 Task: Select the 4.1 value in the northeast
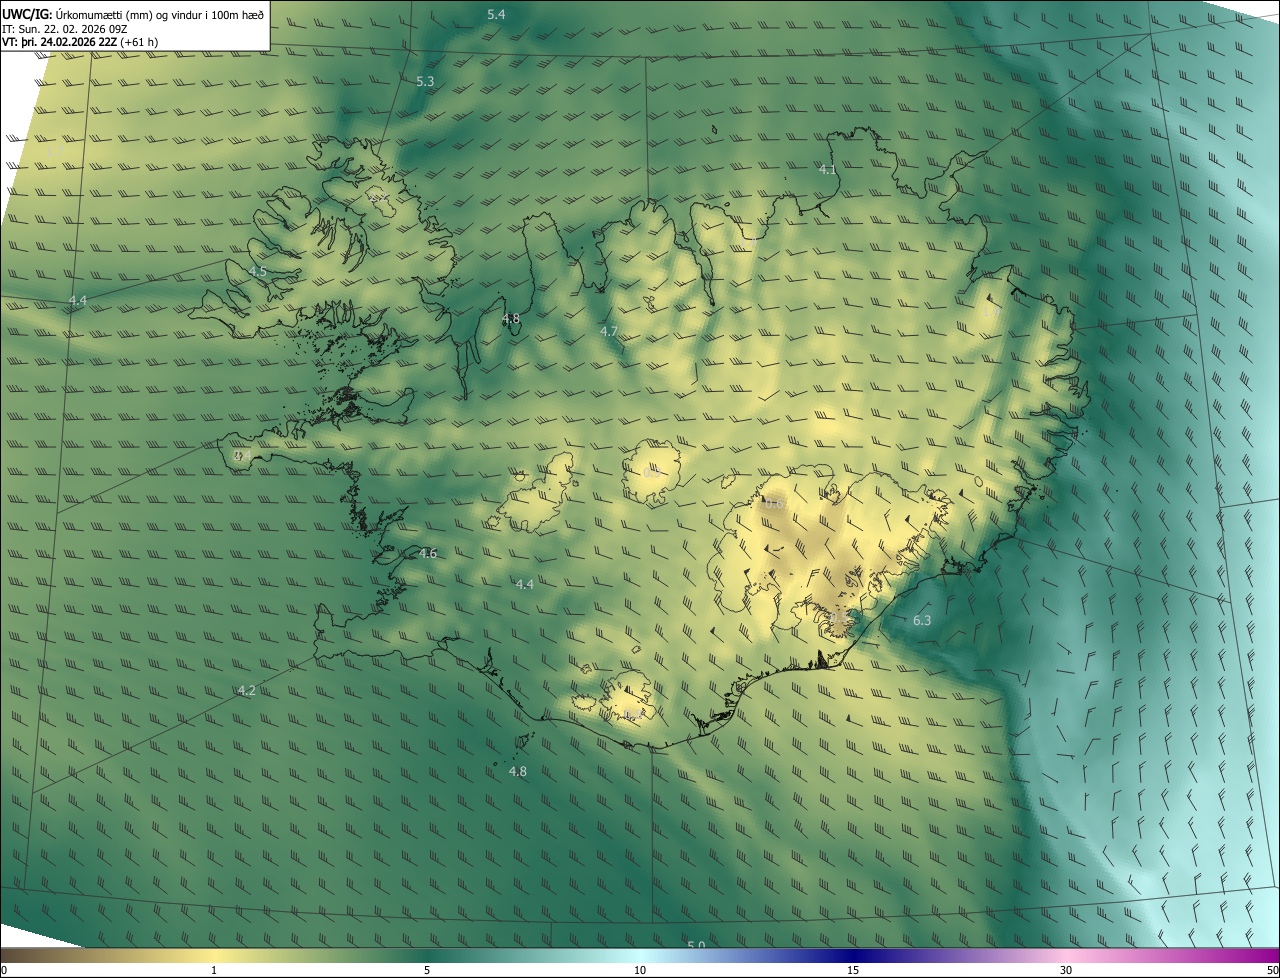827,169
